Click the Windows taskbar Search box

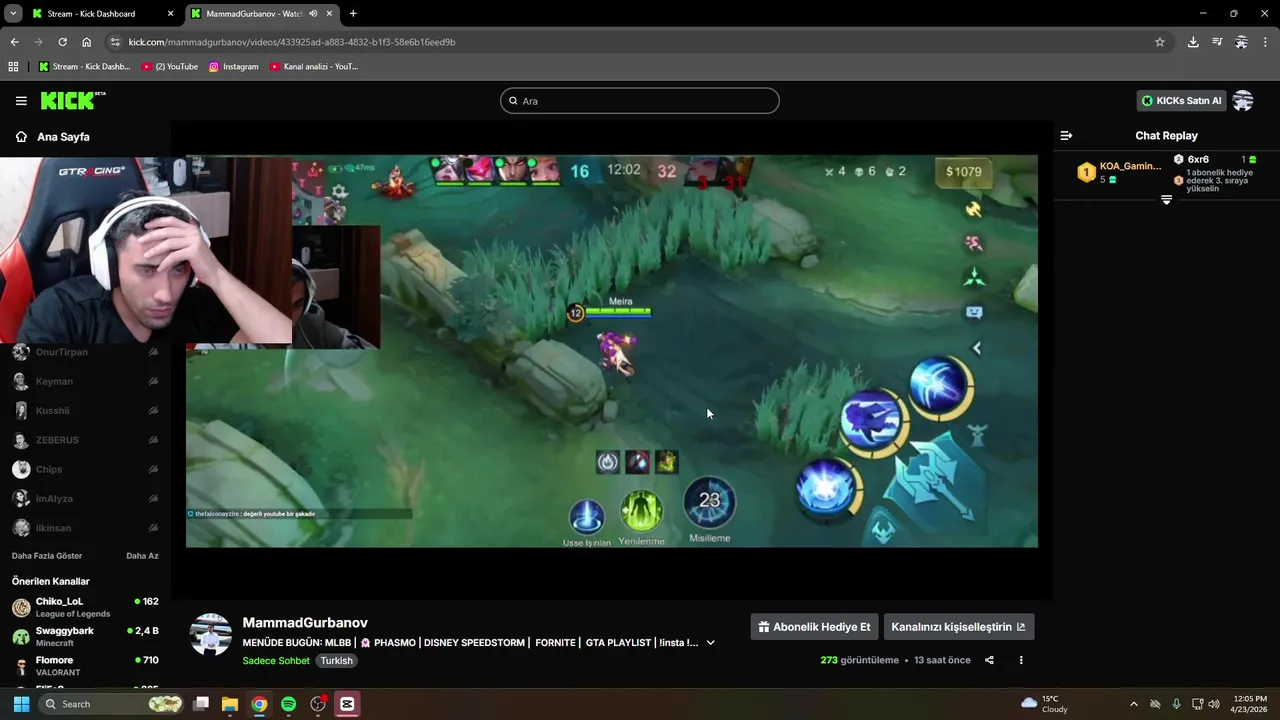point(112,704)
